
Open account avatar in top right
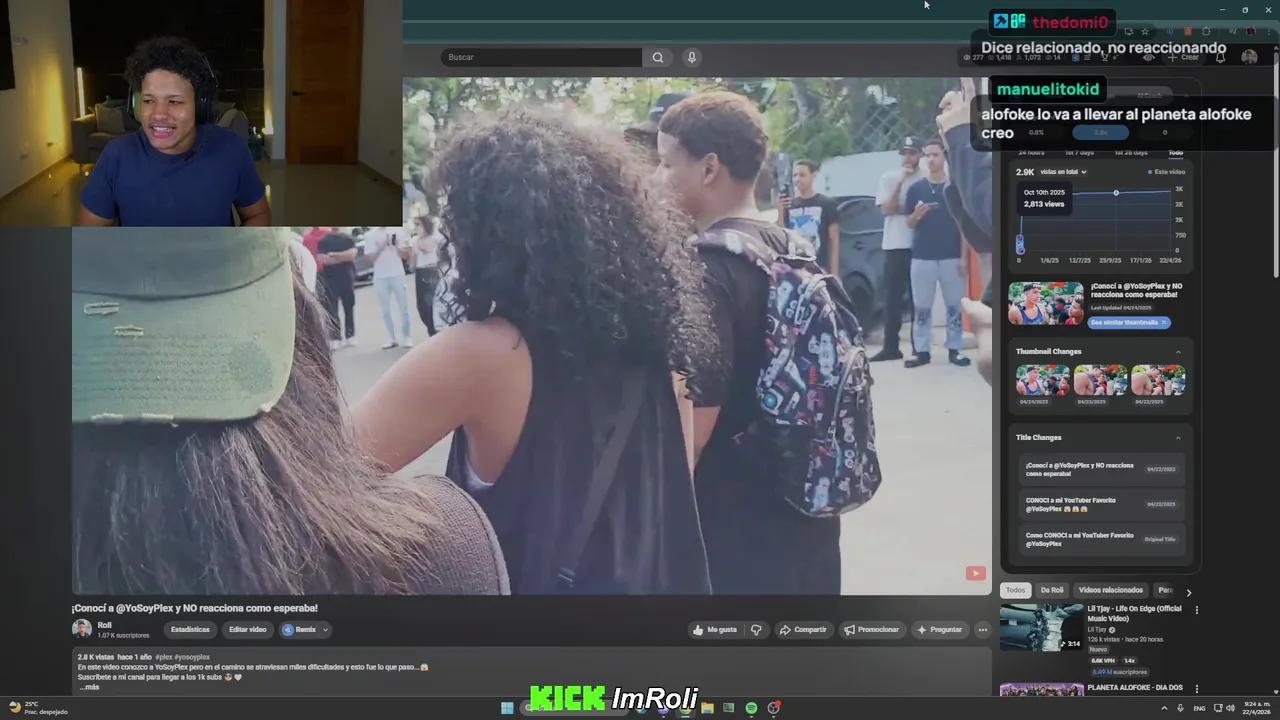click(x=1249, y=57)
